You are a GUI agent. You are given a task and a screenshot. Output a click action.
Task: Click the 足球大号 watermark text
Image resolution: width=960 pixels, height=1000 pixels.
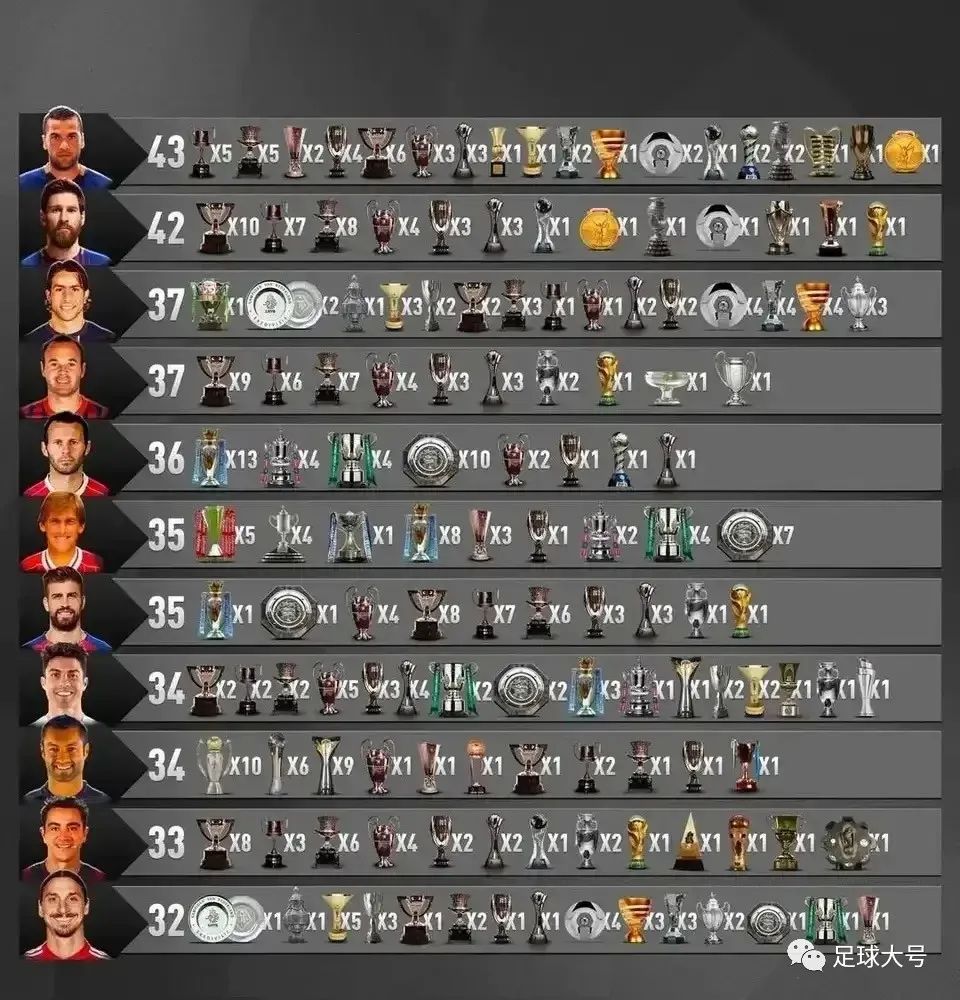tap(879, 956)
